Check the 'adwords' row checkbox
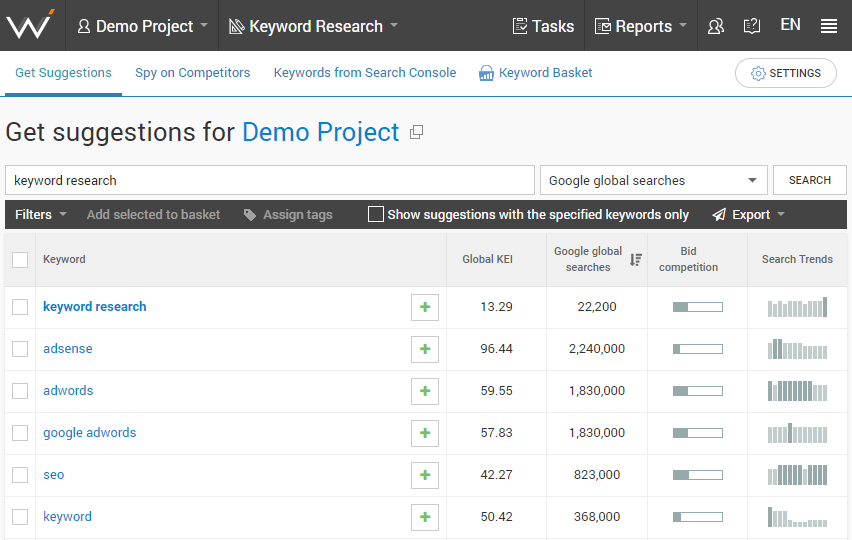Viewport: 852px width, 540px height. [20, 391]
